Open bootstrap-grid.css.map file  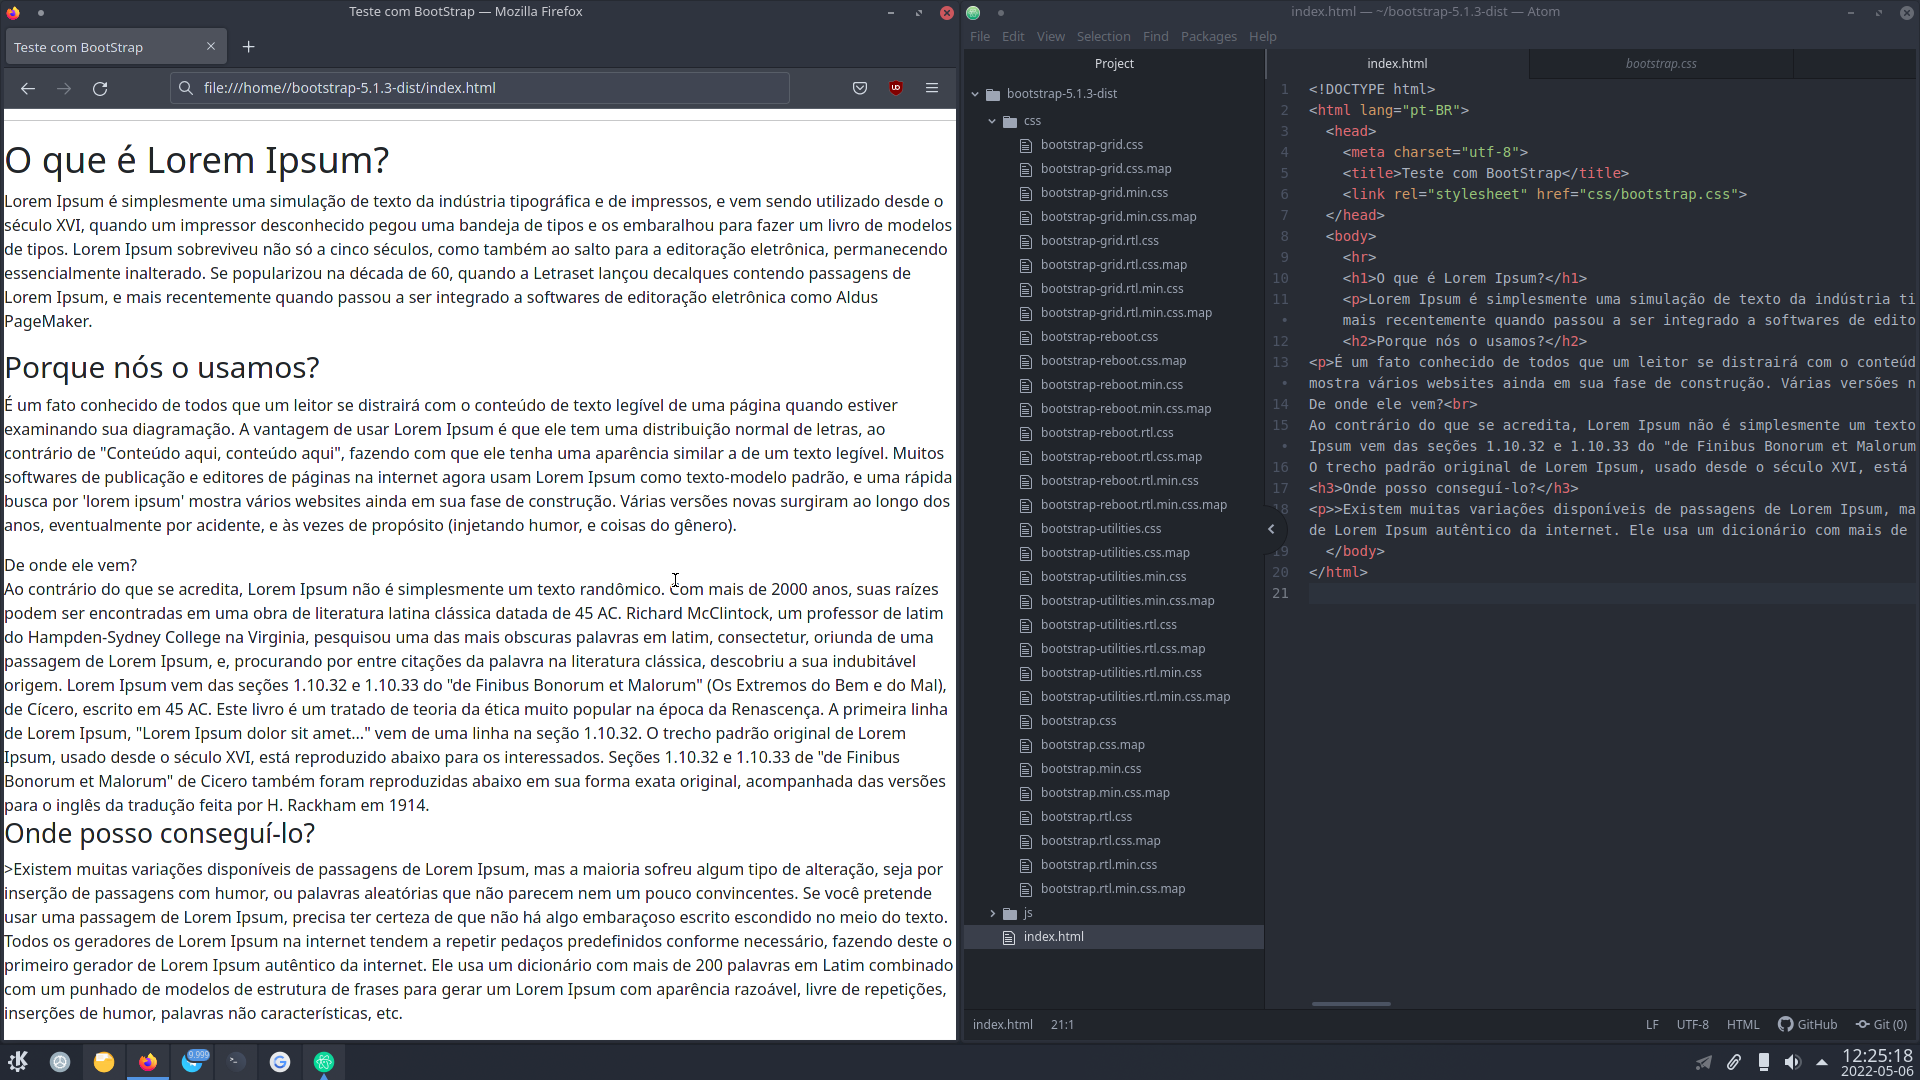click(1105, 169)
